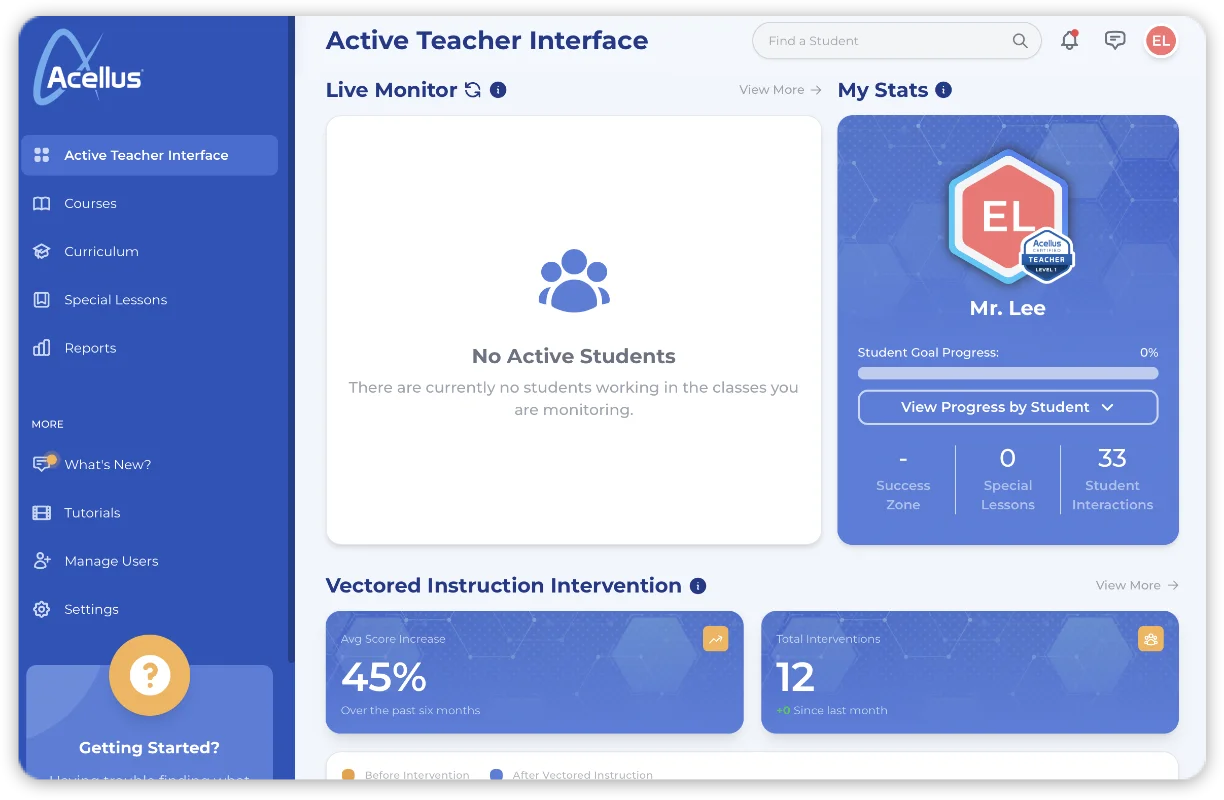Open the Courses menu item

[x=149, y=203]
